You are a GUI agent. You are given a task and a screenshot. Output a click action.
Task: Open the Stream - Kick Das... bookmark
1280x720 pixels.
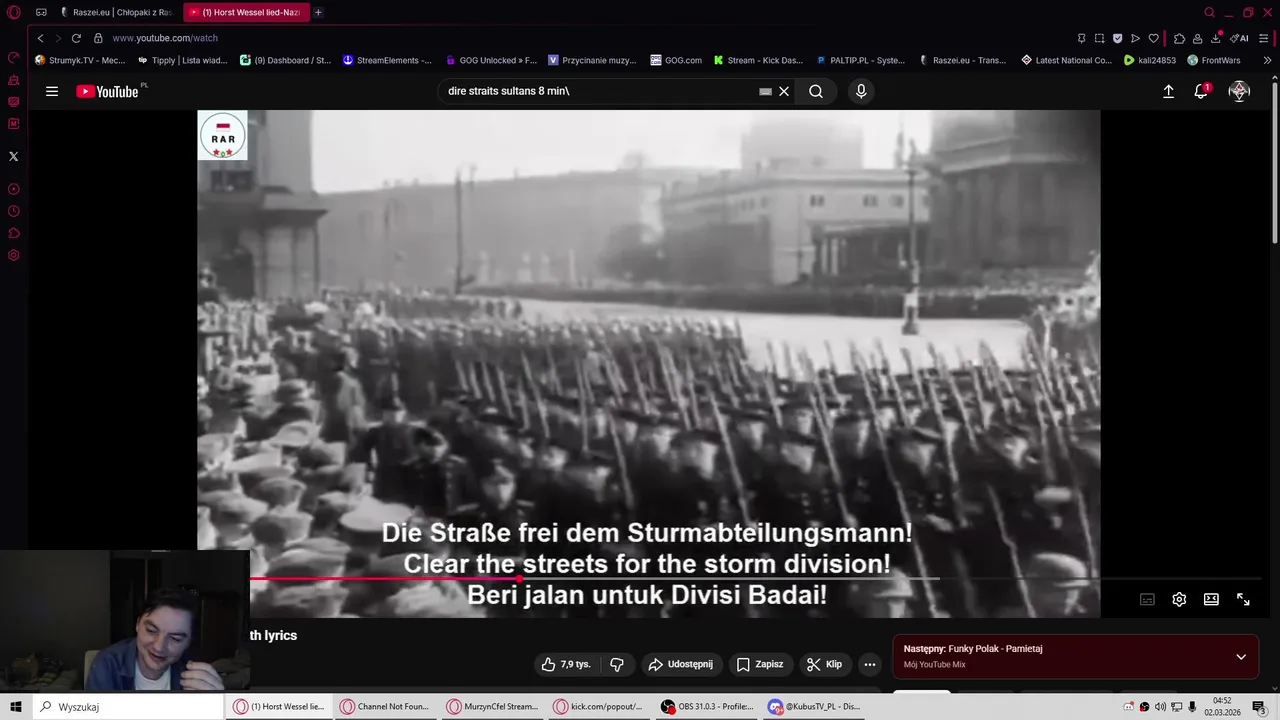[758, 60]
